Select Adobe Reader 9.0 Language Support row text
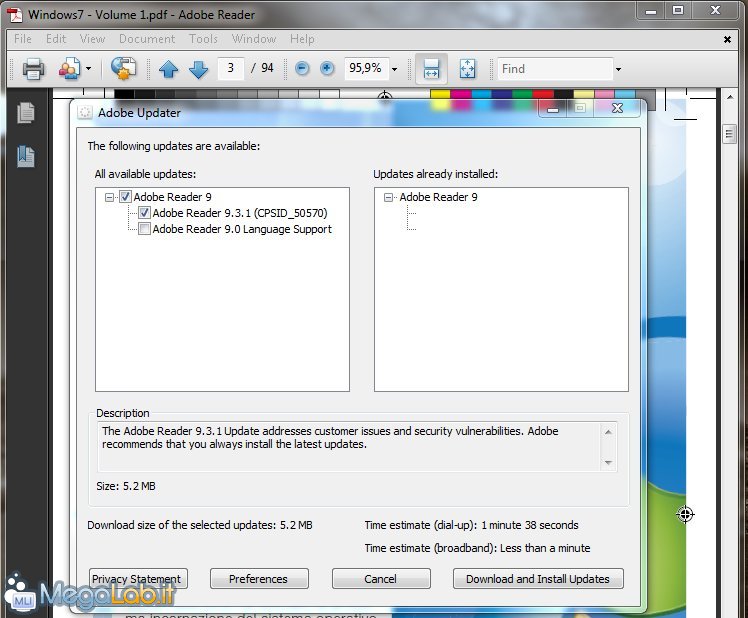This screenshot has height=618, width=748. [x=242, y=229]
